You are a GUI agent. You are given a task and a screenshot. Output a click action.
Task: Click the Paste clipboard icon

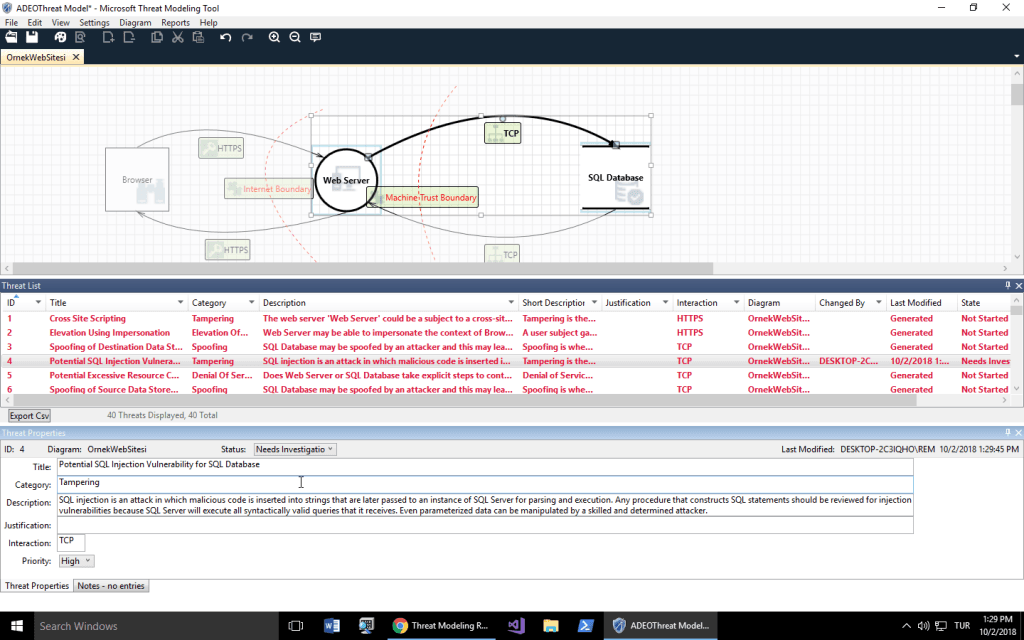click(198, 37)
